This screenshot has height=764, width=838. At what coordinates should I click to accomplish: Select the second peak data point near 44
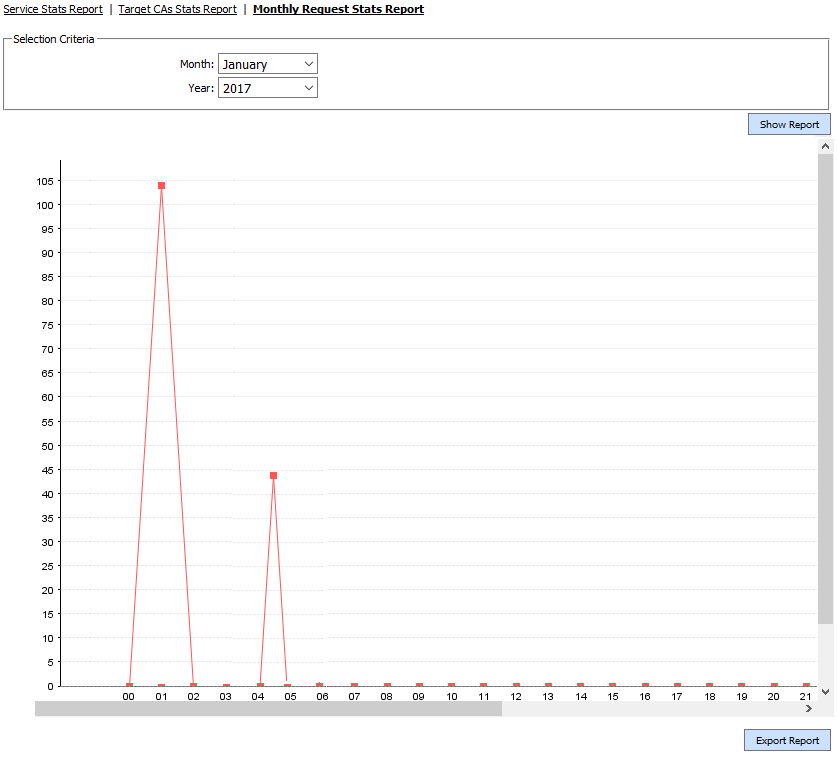(x=273, y=476)
